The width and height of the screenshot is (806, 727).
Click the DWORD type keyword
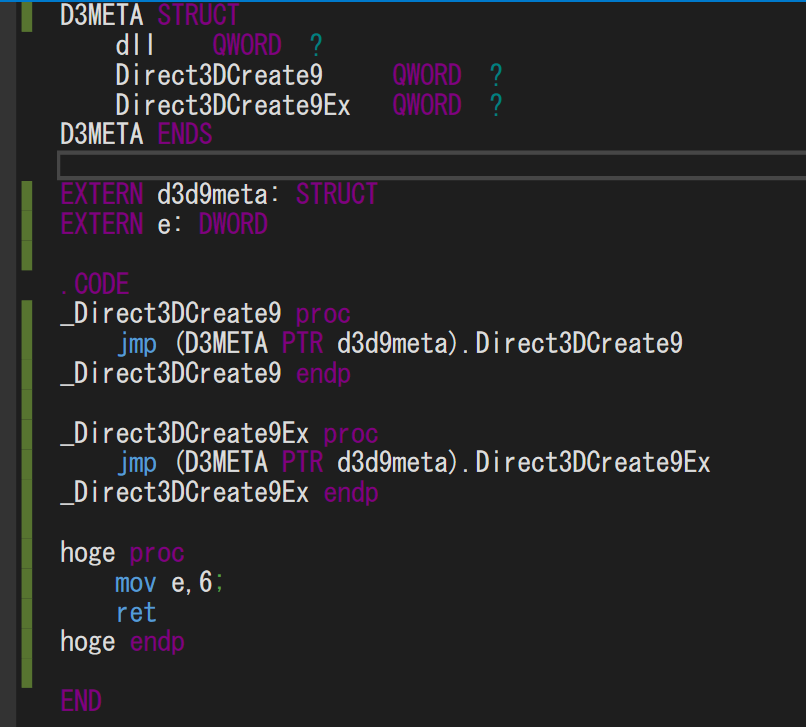coord(233,224)
